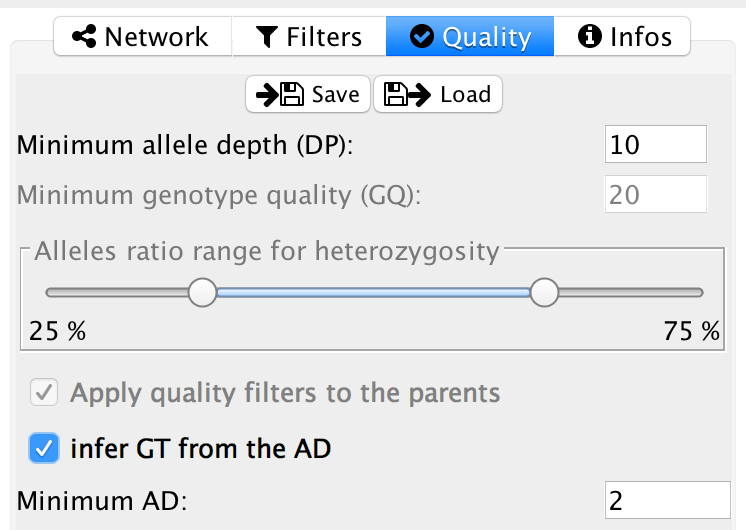Click the info circle icon on Infos tab
This screenshot has width=746, height=530.
(591, 38)
